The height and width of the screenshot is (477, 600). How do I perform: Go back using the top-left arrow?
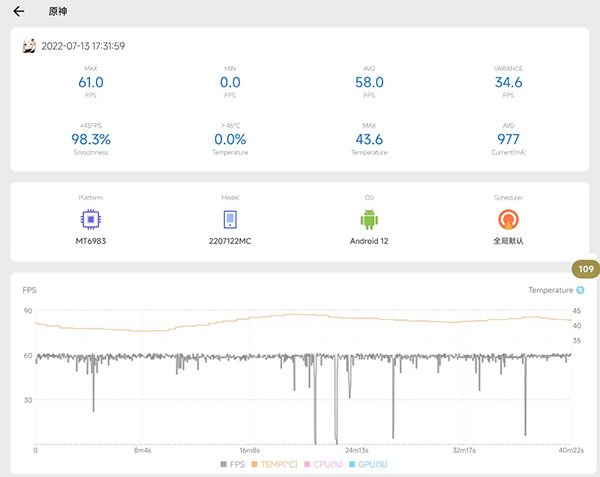pyautogui.click(x=18, y=12)
